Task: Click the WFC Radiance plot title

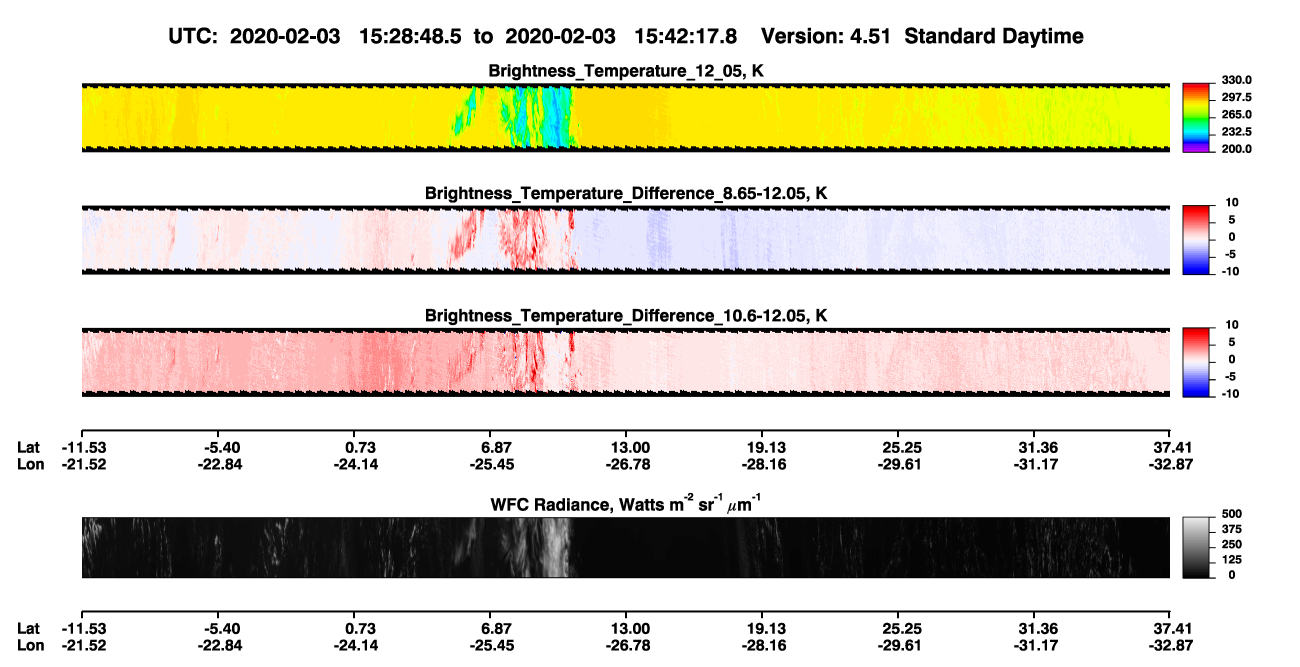Action: click(625, 503)
